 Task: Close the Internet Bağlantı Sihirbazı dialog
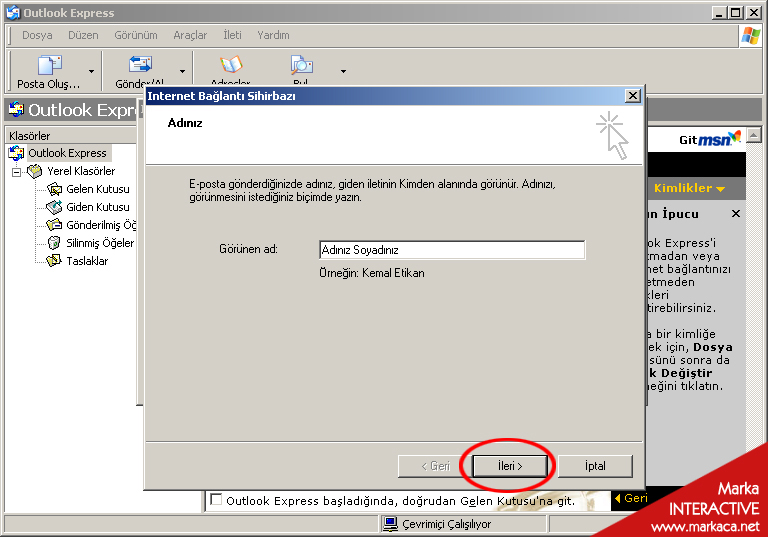pos(633,96)
